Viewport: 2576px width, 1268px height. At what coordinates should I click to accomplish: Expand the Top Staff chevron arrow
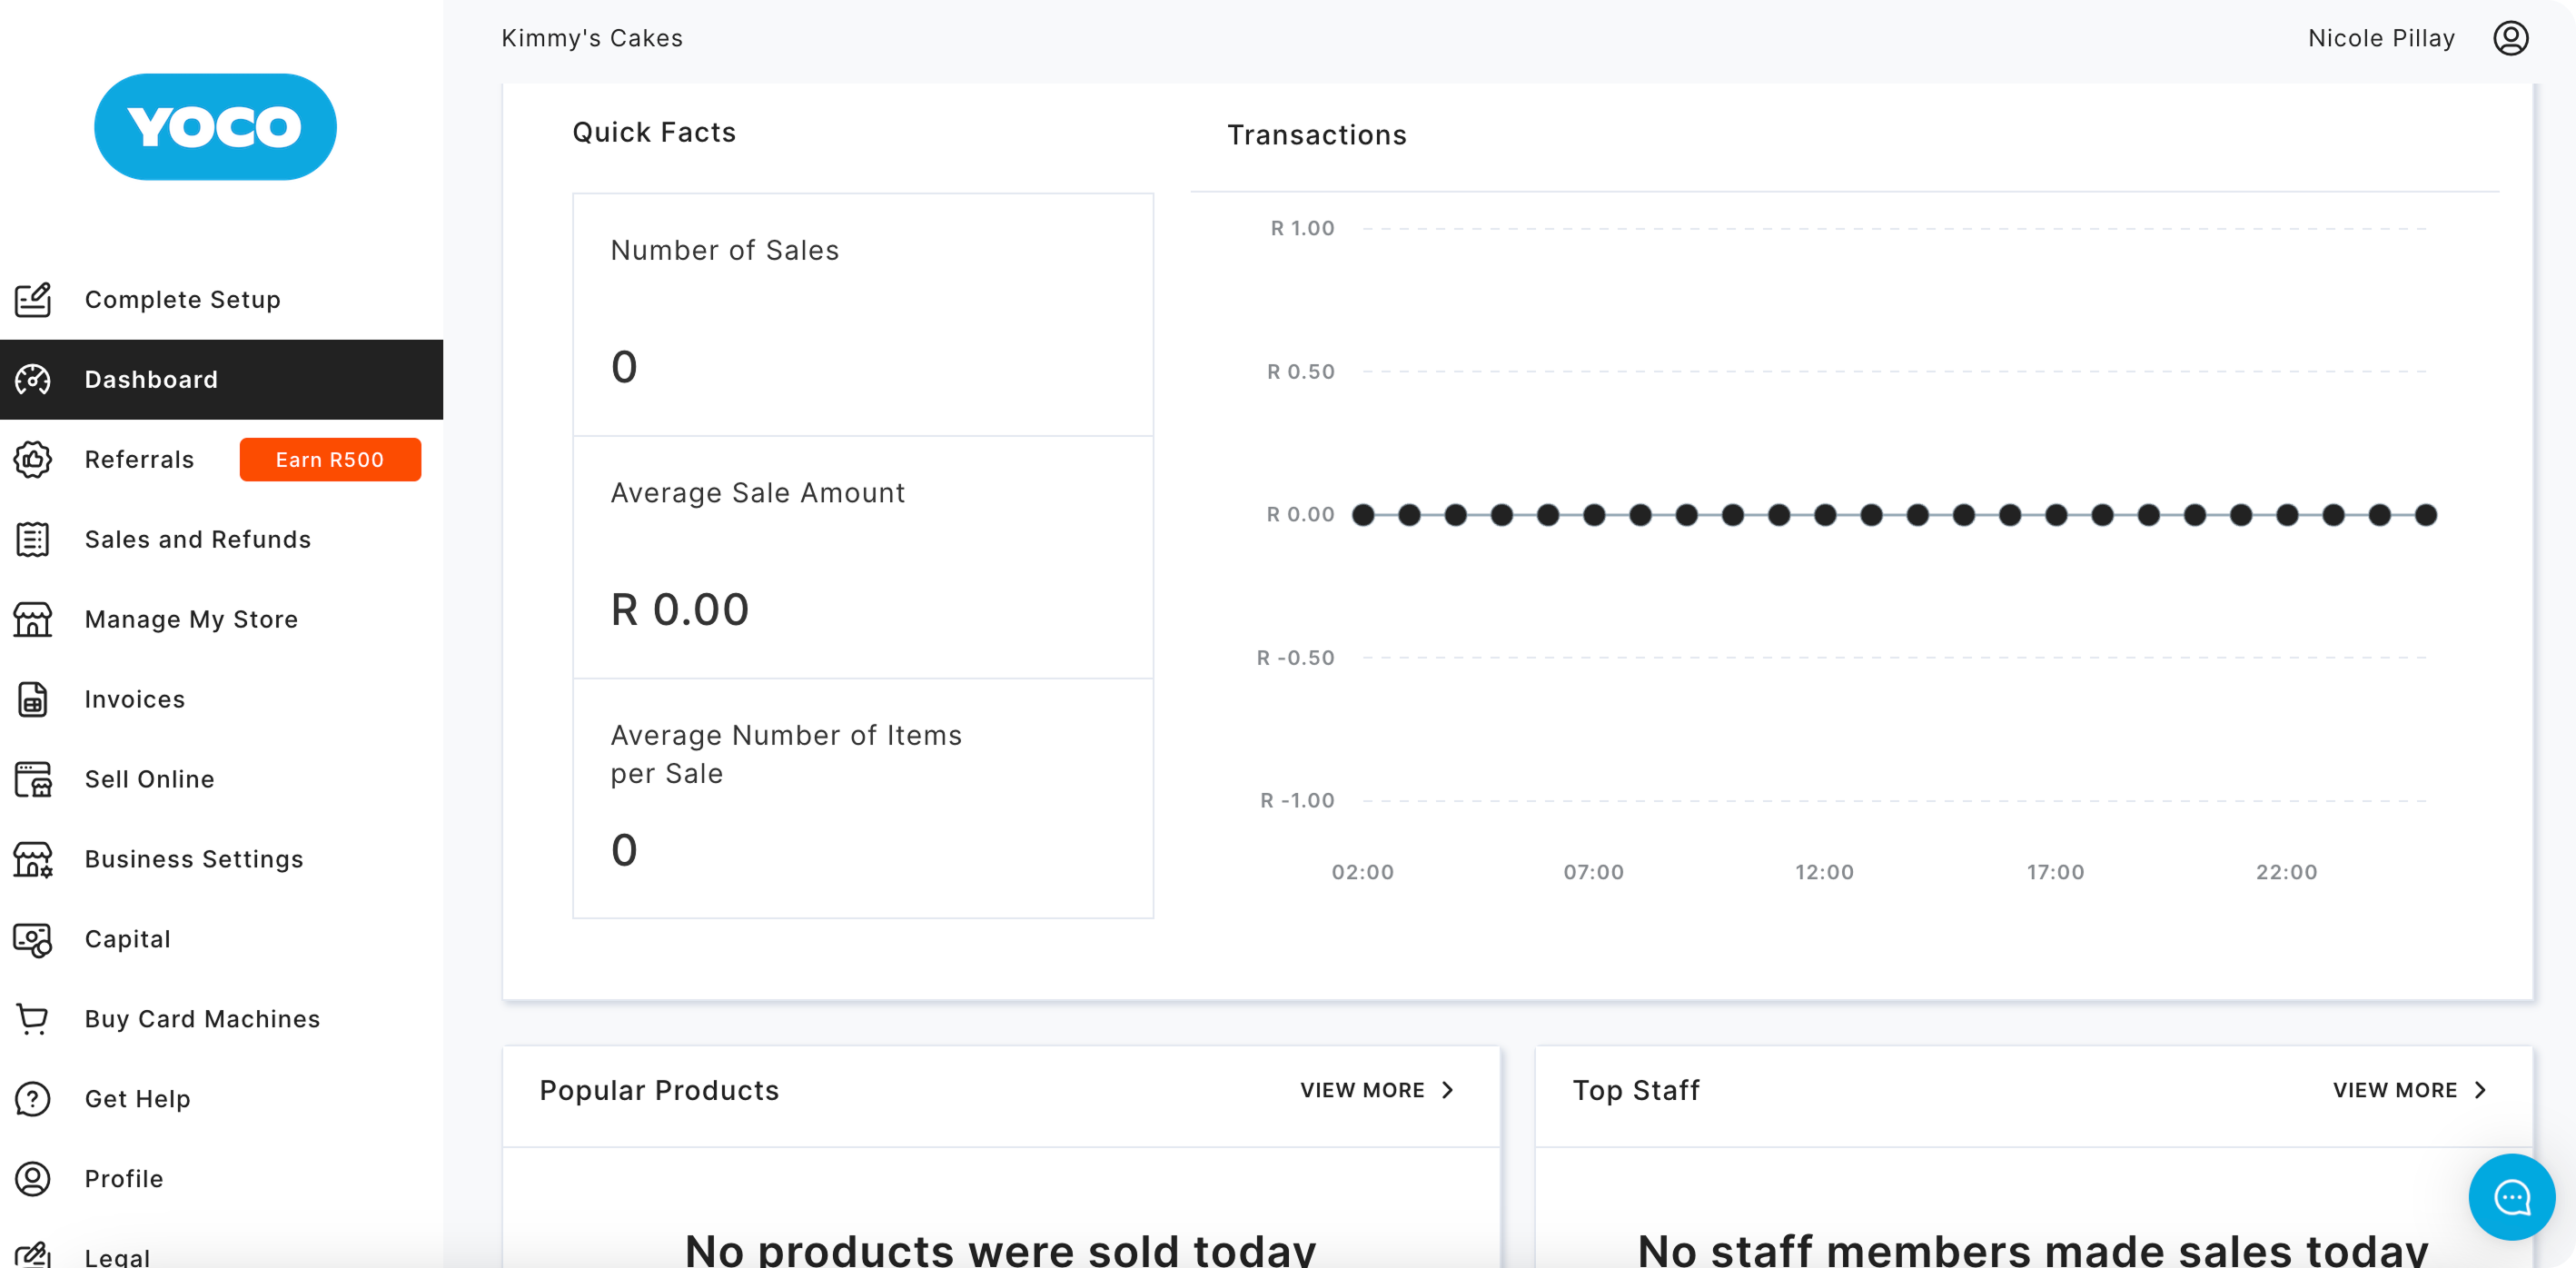tap(2481, 1090)
